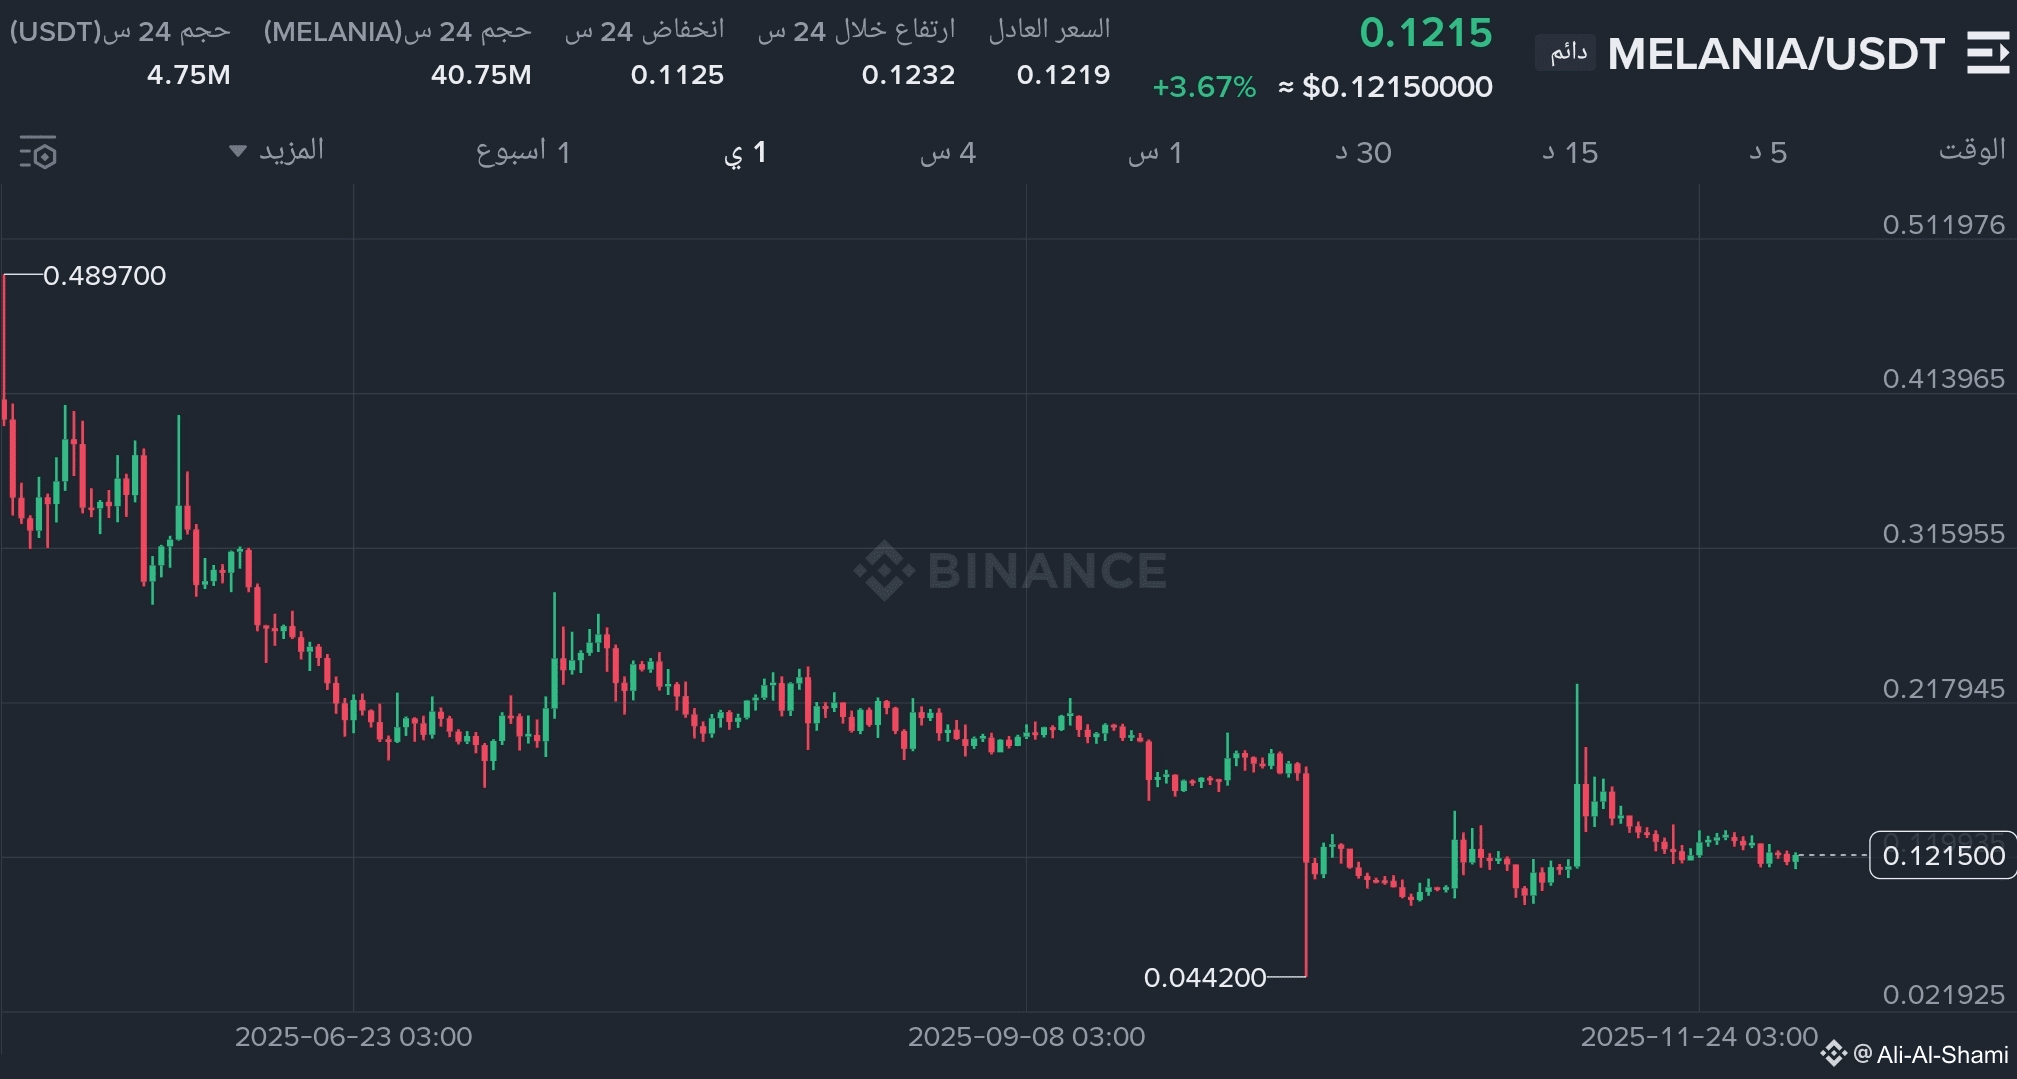
Task: Click the Binance logo beside Ali-Al-Shami
Action: tap(1833, 1053)
